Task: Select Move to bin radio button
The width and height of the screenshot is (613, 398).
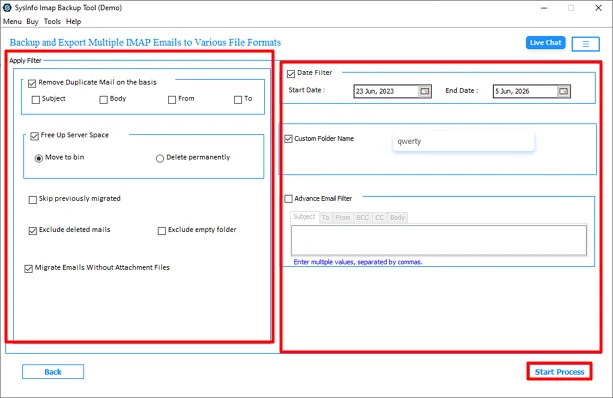Action: (x=39, y=158)
